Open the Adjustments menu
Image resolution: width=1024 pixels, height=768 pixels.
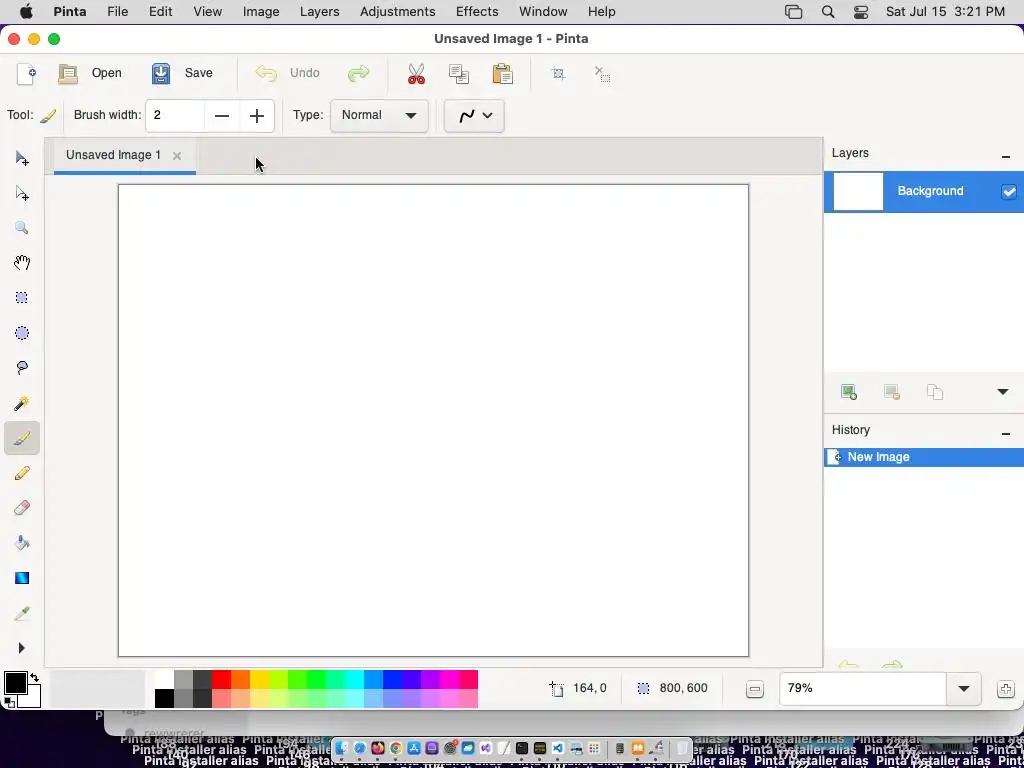(398, 12)
